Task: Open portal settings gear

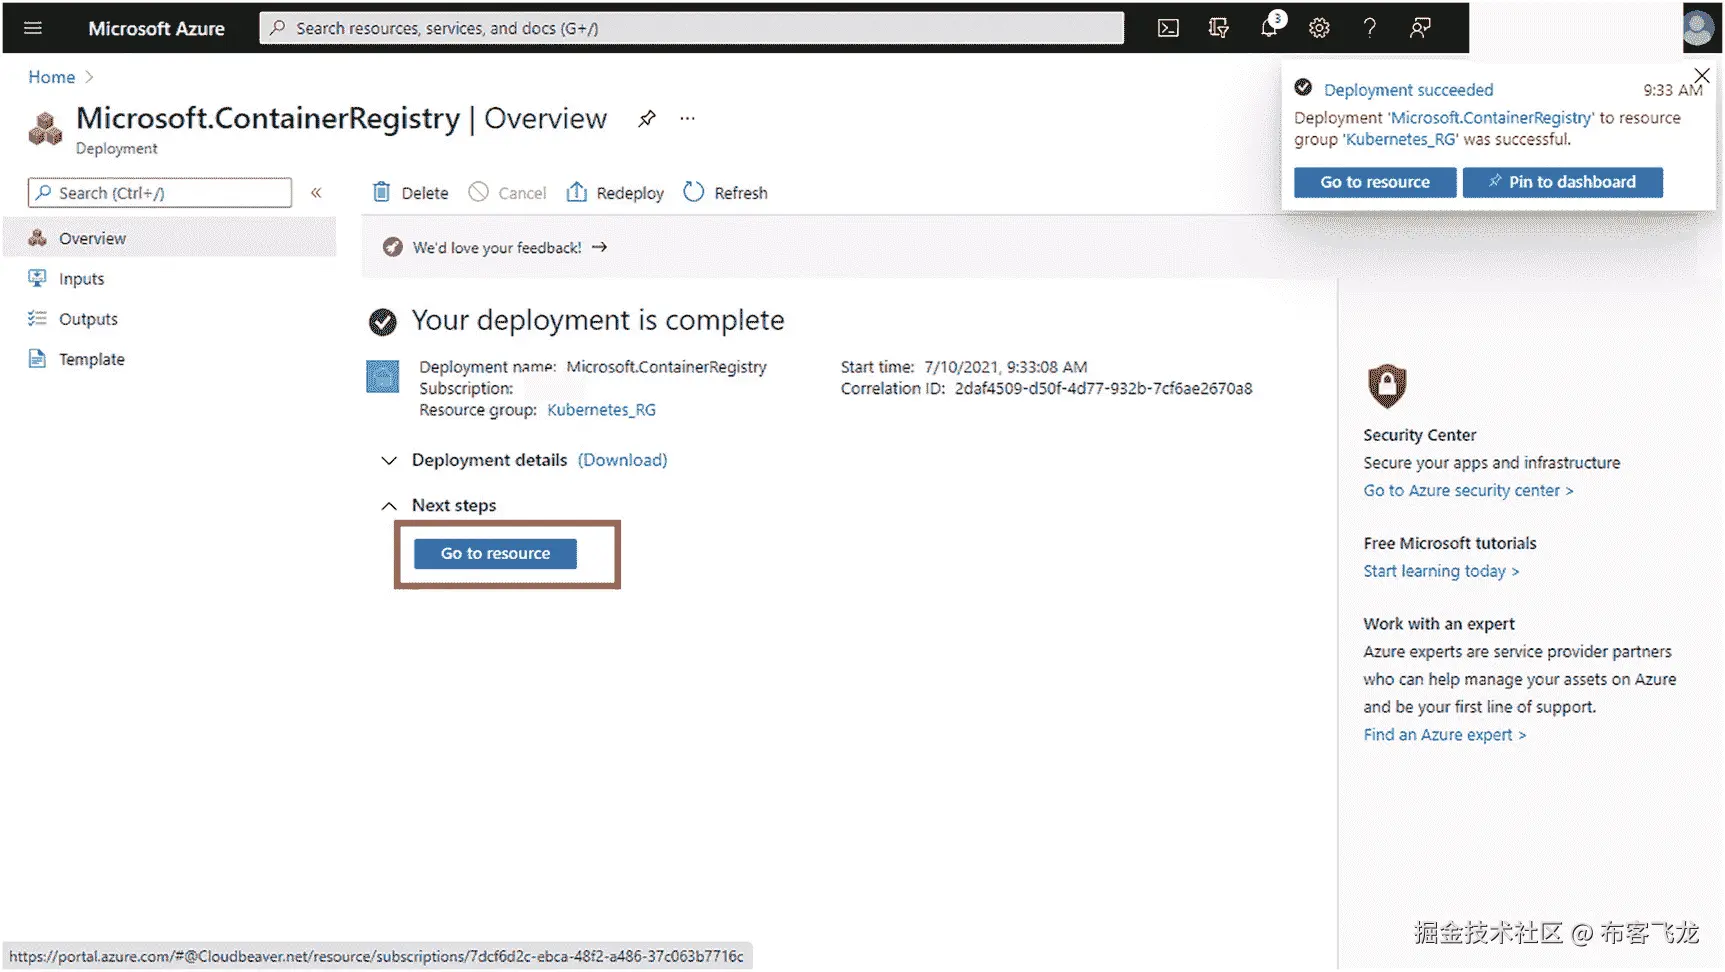Action: 1319,28
